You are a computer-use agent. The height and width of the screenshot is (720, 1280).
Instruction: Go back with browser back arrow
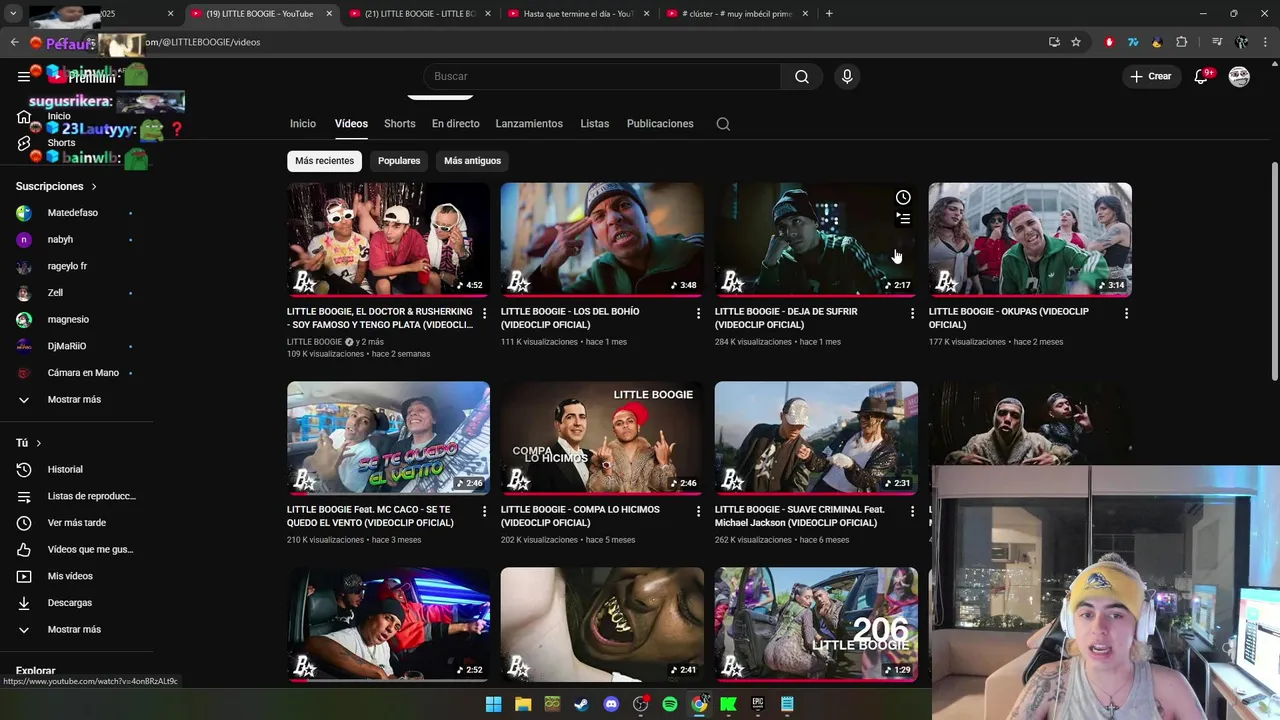(14, 42)
